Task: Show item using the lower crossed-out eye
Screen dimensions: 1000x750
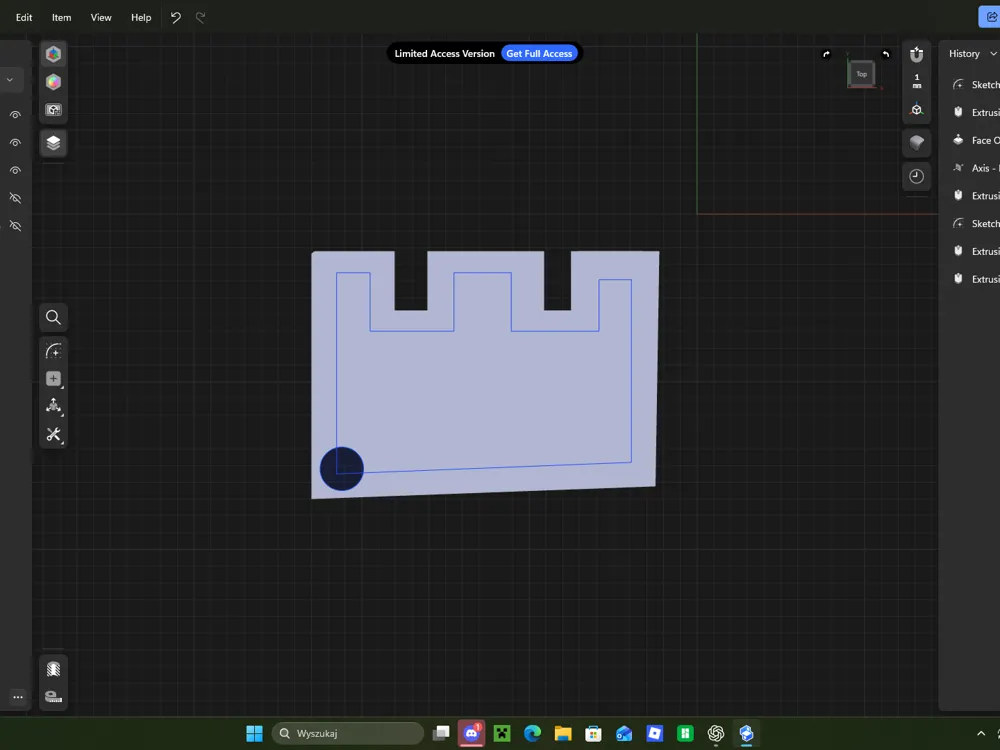Action: [x=15, y=226]
